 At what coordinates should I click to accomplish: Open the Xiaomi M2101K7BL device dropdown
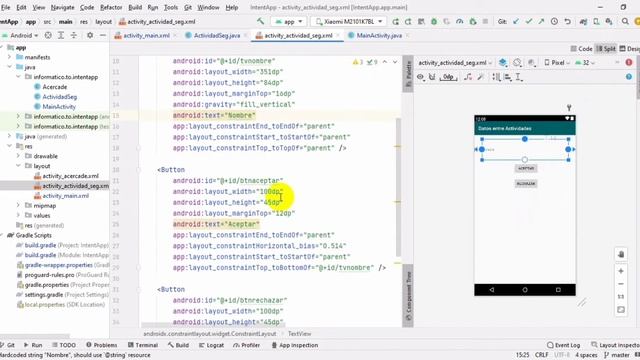point(348,22)
